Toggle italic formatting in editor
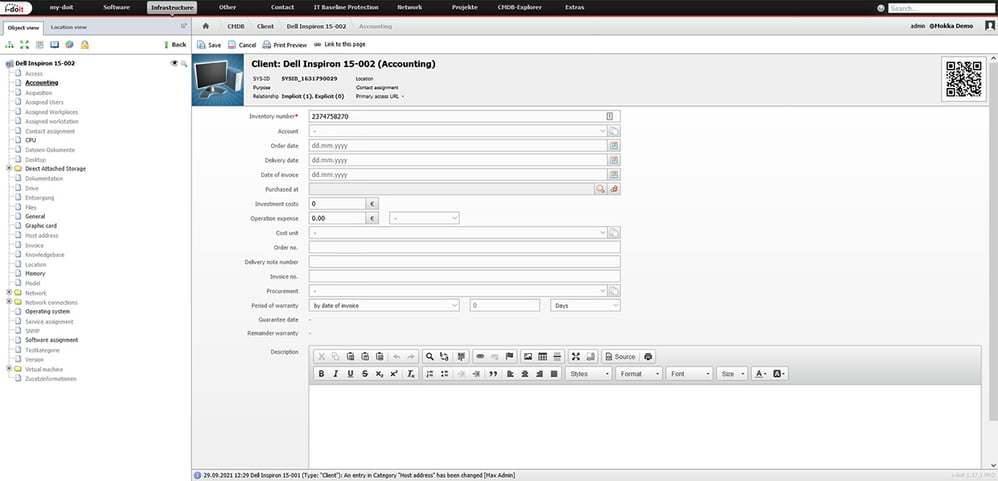 point(336,374)
